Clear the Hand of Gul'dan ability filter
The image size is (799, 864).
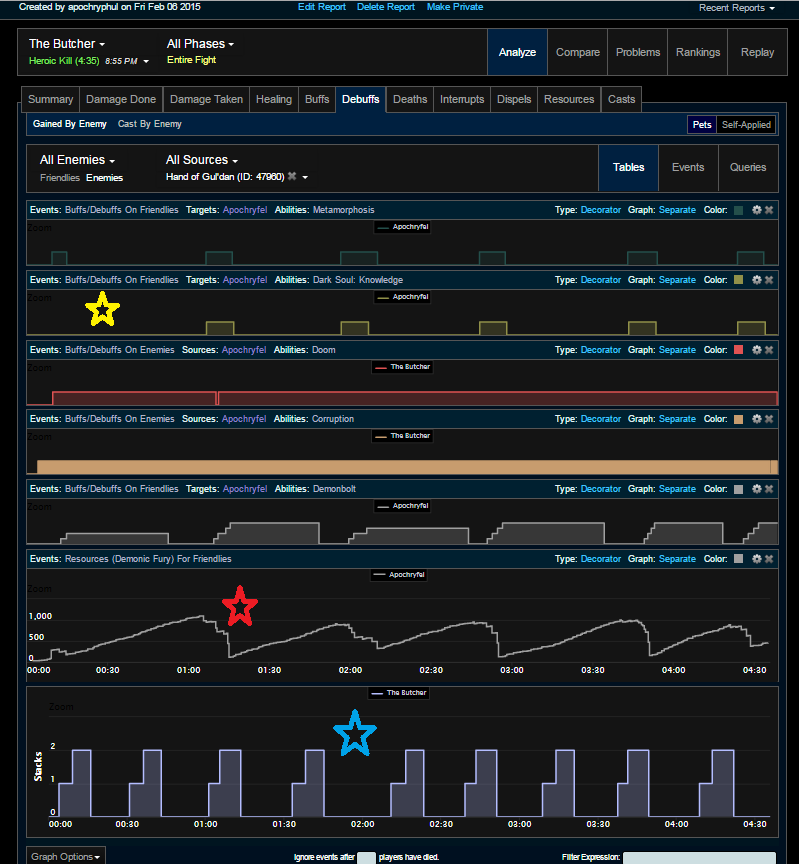click(x=292, y=177)
